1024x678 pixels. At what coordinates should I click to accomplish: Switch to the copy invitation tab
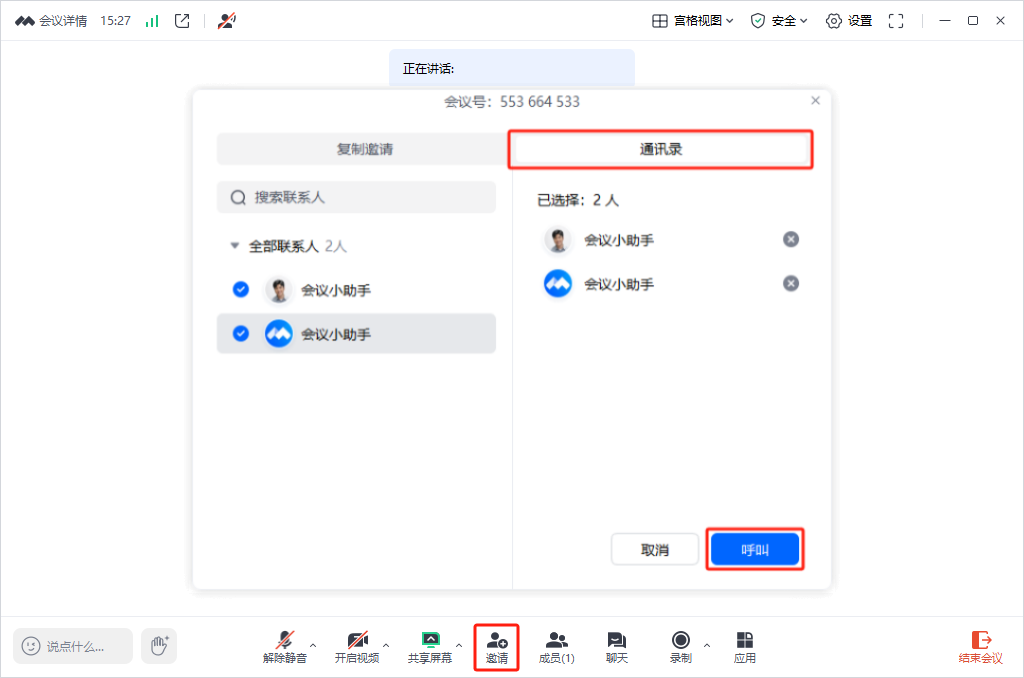coord(363,149)
